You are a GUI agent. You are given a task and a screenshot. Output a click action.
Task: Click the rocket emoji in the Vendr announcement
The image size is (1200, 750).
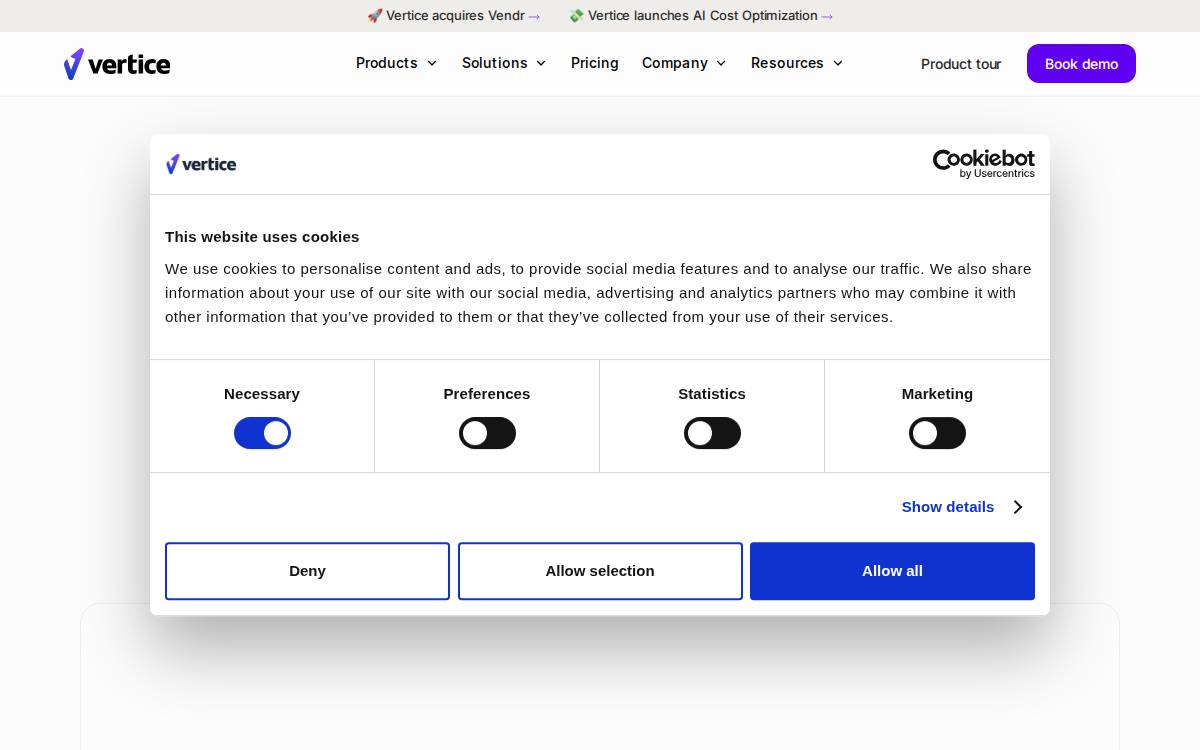tap(375, 16)
